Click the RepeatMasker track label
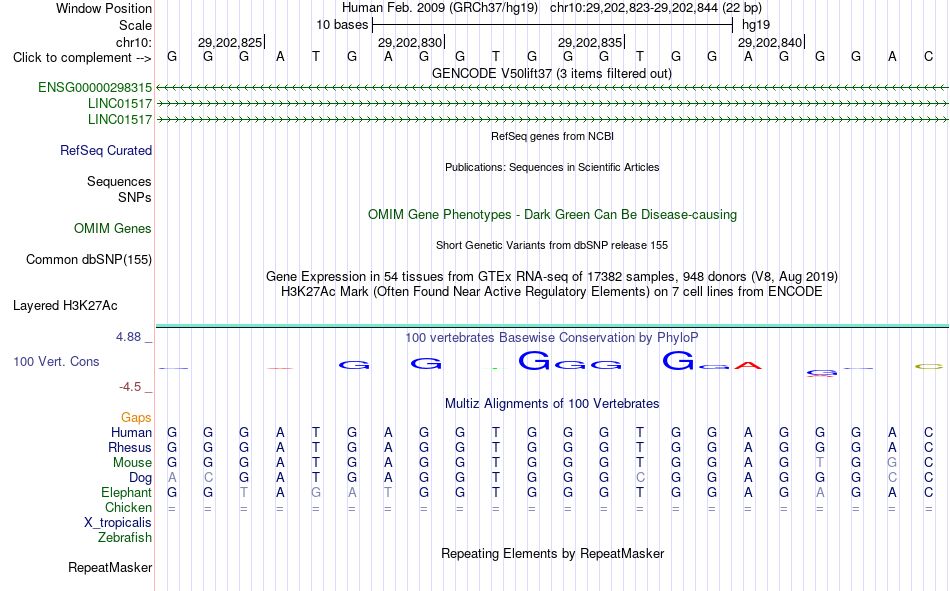 pos(110,567)
